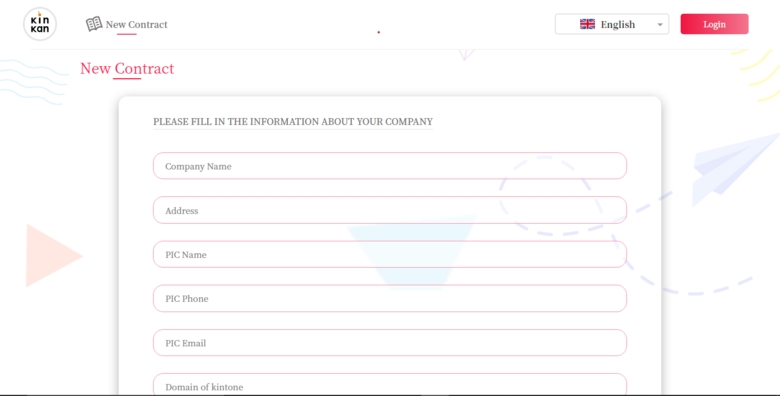Select the PIC Name input
This screenshot has width=780, height=396.
click(x=390, y=254)
